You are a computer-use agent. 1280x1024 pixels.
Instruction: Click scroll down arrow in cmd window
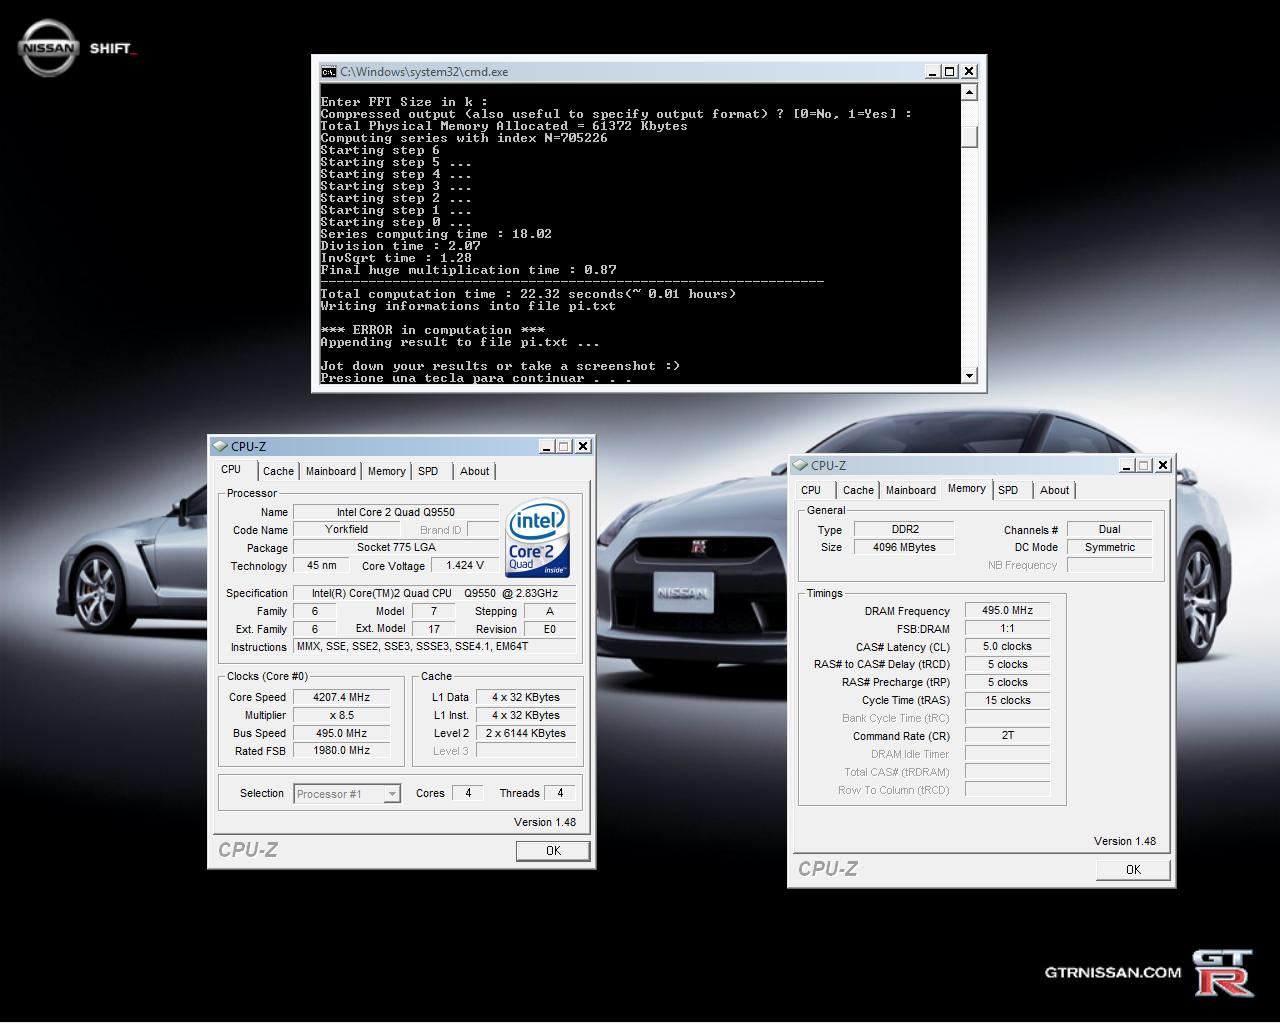tap(969, 375)
